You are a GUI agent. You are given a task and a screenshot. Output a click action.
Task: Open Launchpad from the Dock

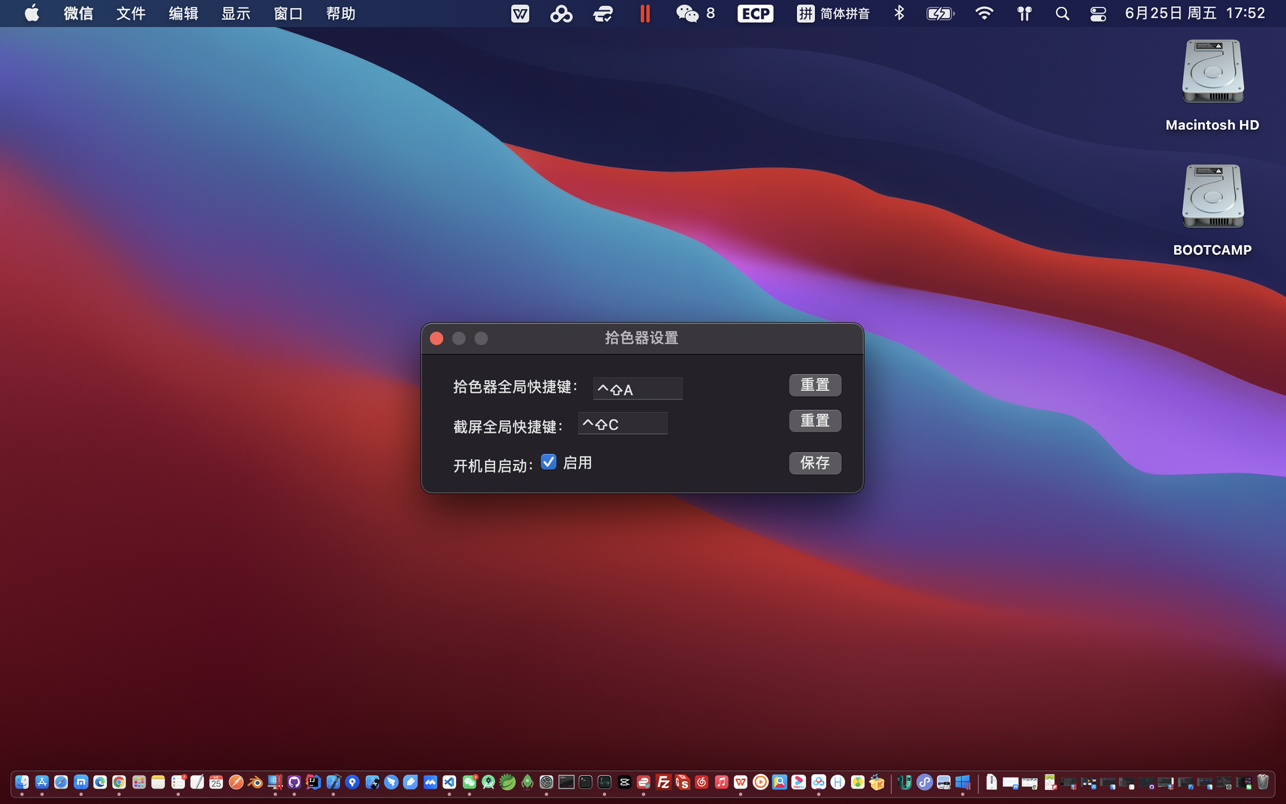click(139, 782)
